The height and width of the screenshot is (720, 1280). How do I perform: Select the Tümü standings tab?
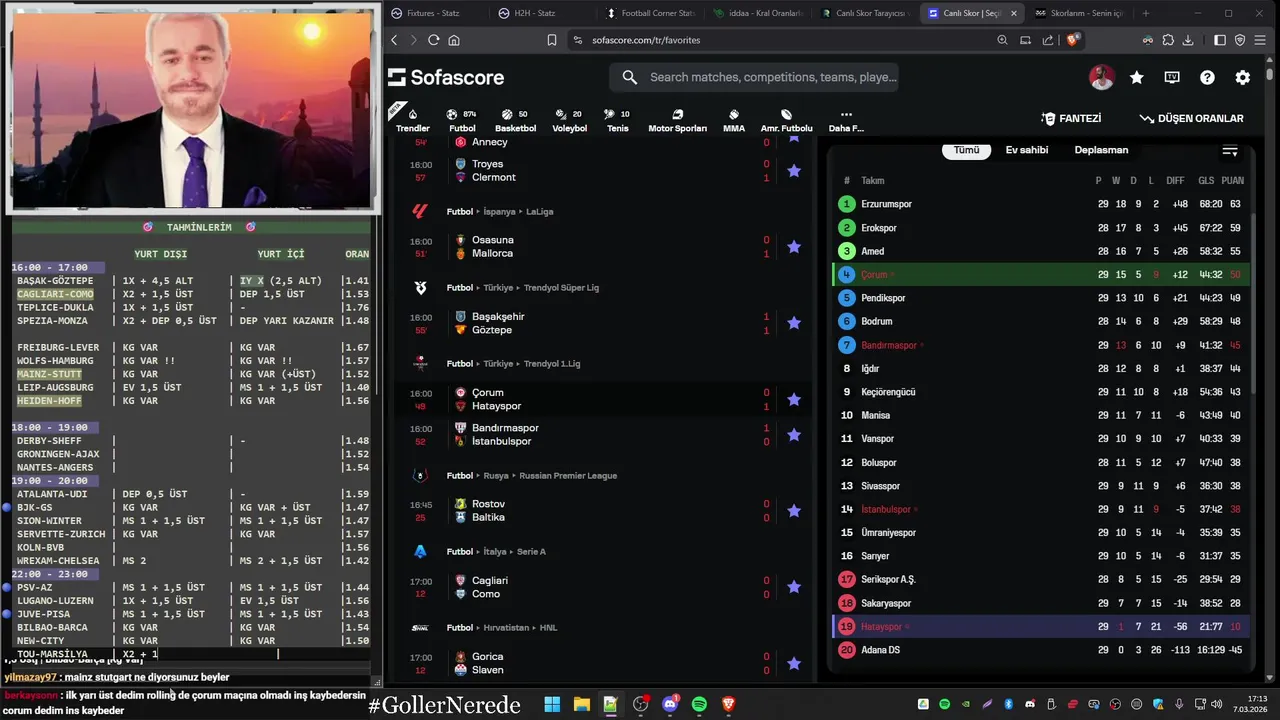click(x=966, y=150)
